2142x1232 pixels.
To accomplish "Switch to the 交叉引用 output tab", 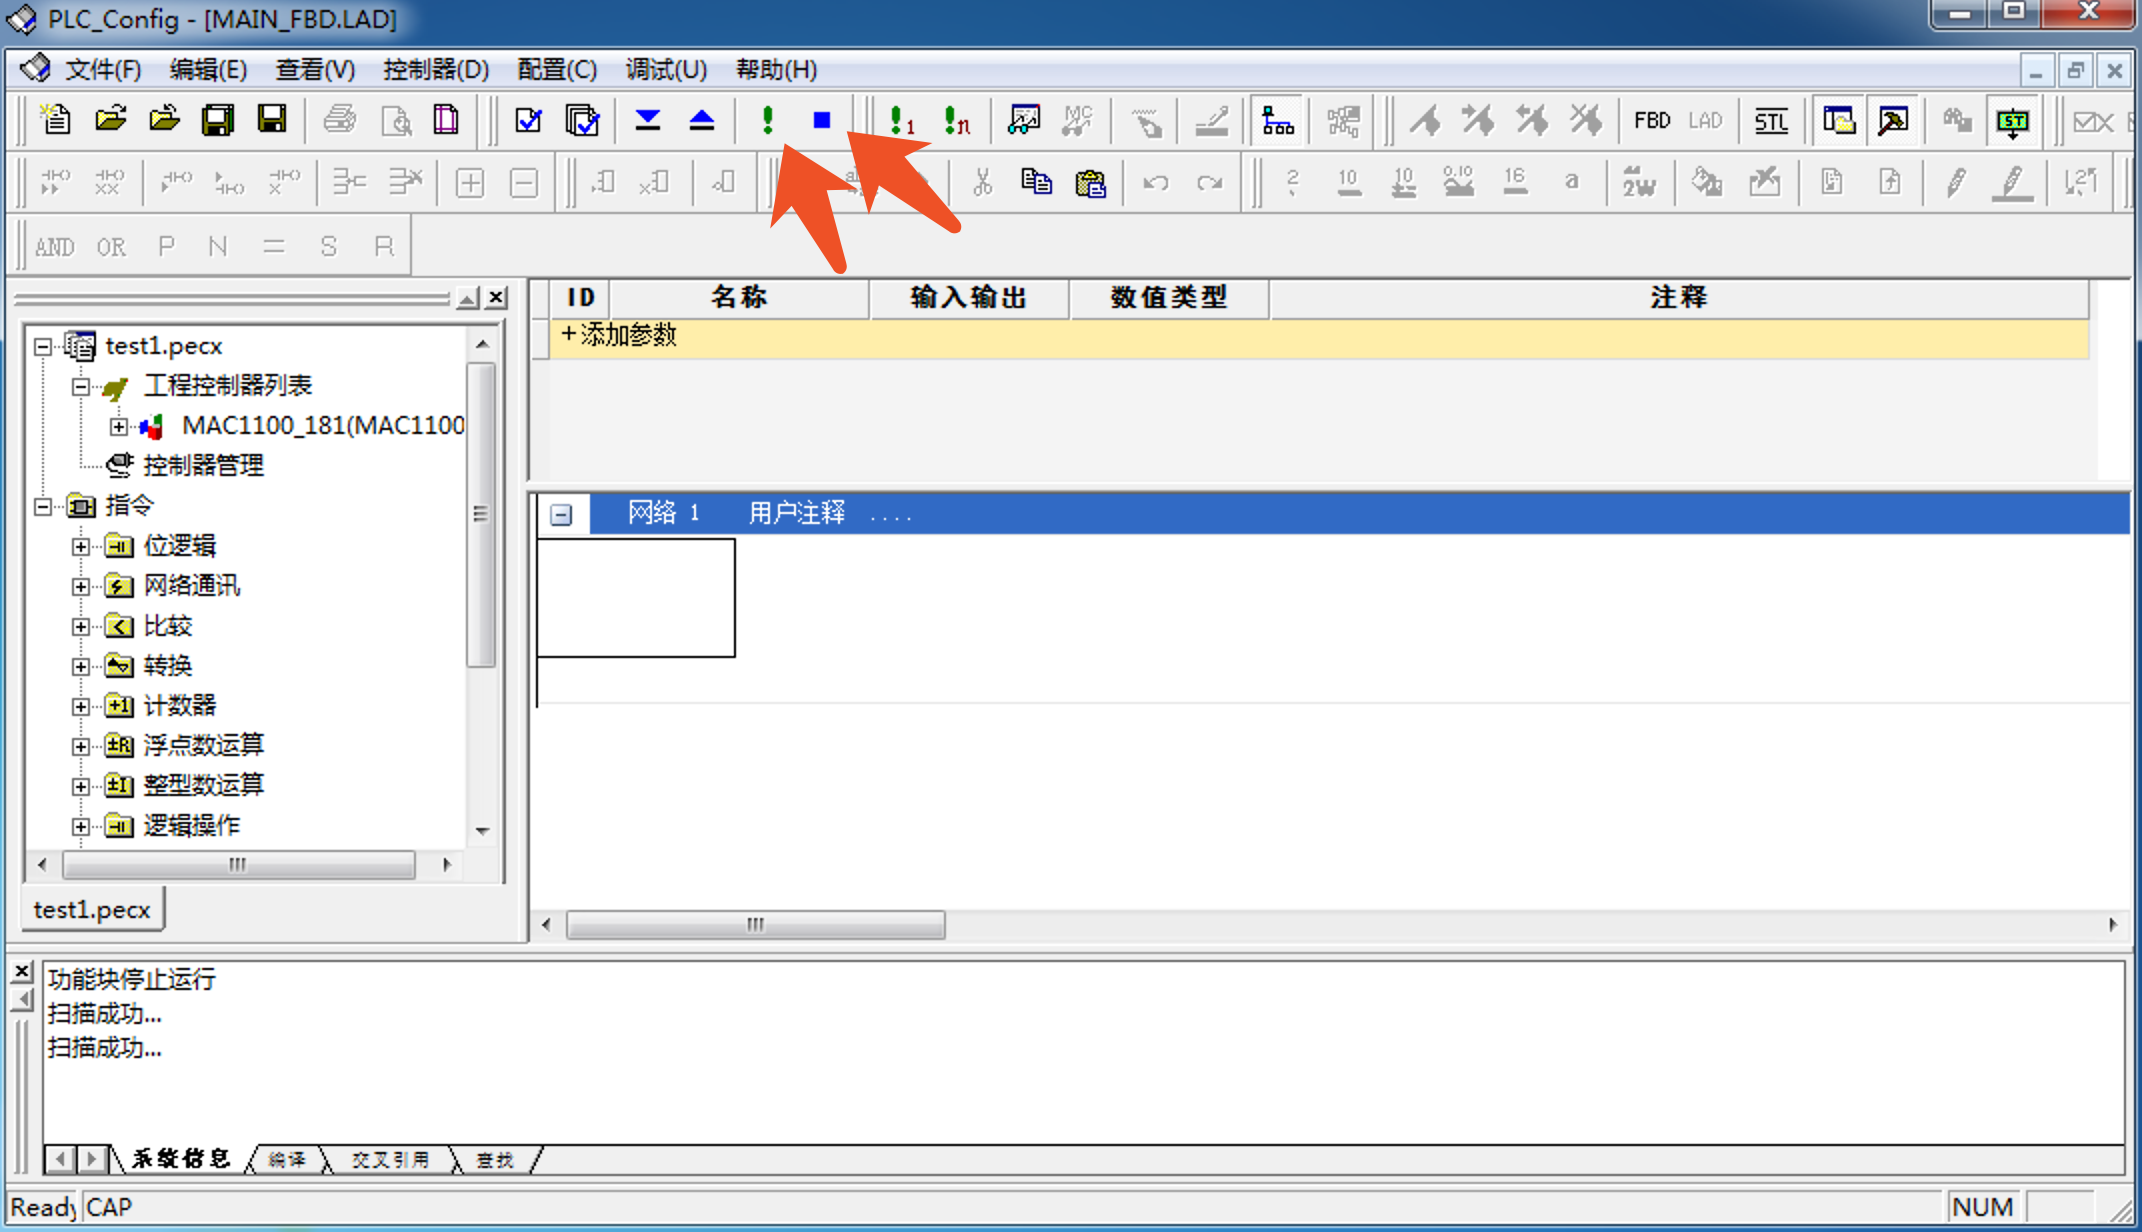I will click(390, 1160).
